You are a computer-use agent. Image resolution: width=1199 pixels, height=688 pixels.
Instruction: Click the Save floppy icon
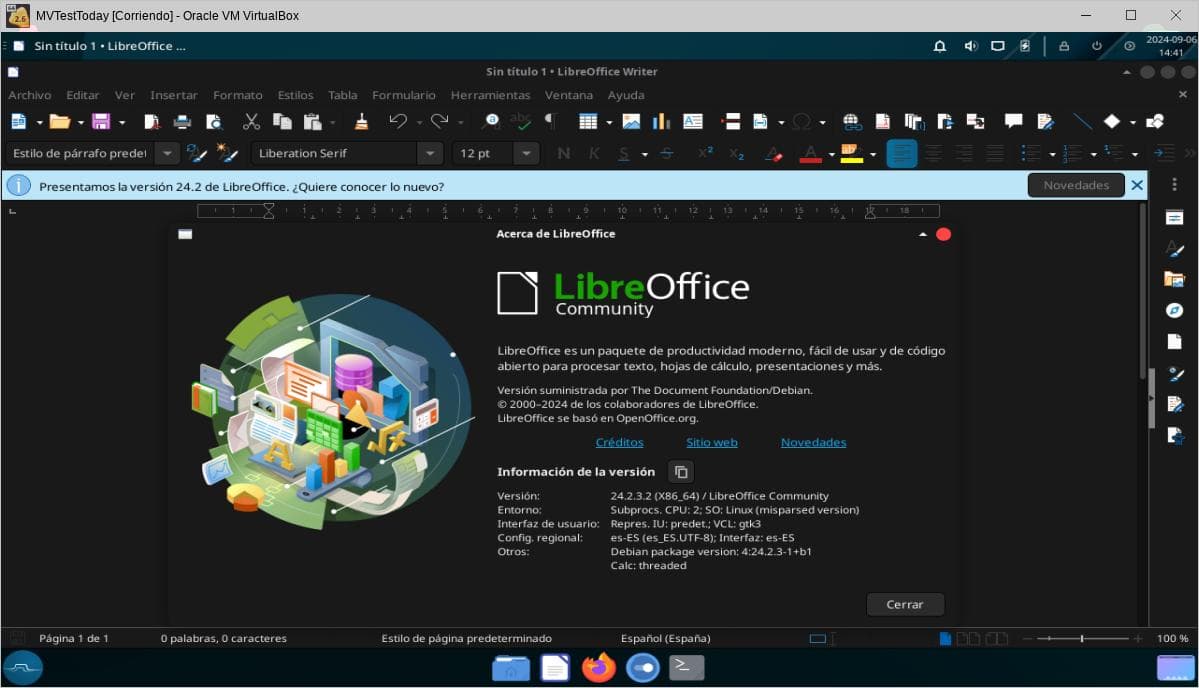[x=101, y=122]
